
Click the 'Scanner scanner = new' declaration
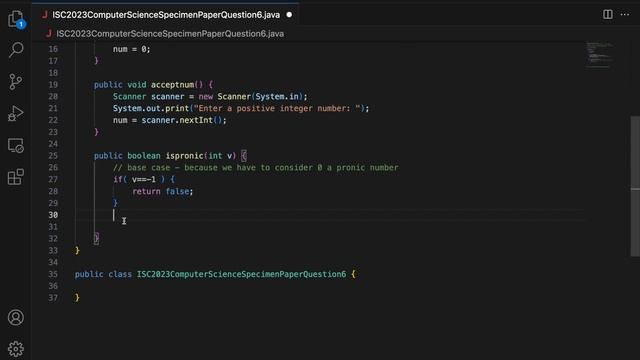point(163,96)
